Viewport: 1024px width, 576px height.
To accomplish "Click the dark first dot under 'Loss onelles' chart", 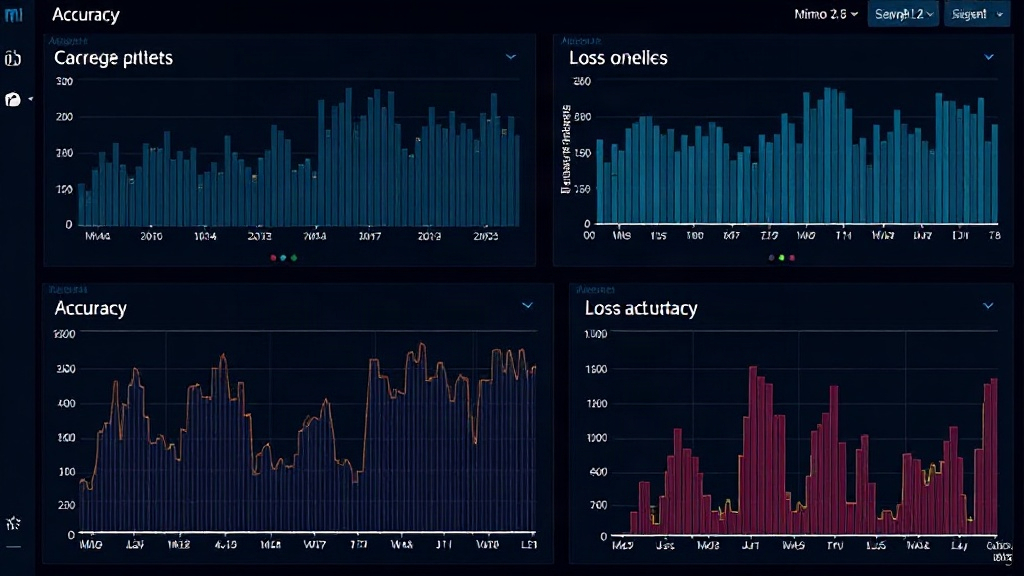I will pos(771,258).
